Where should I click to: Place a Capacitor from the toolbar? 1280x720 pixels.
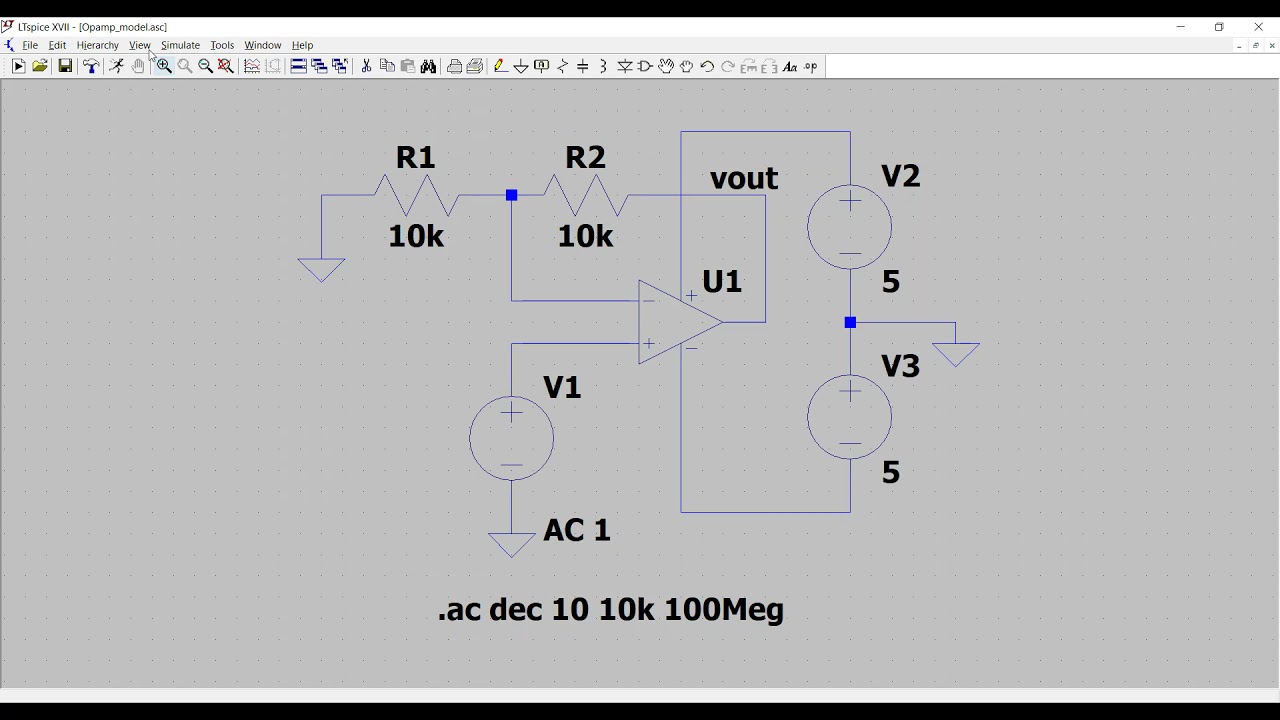click(x=583, y=66)
